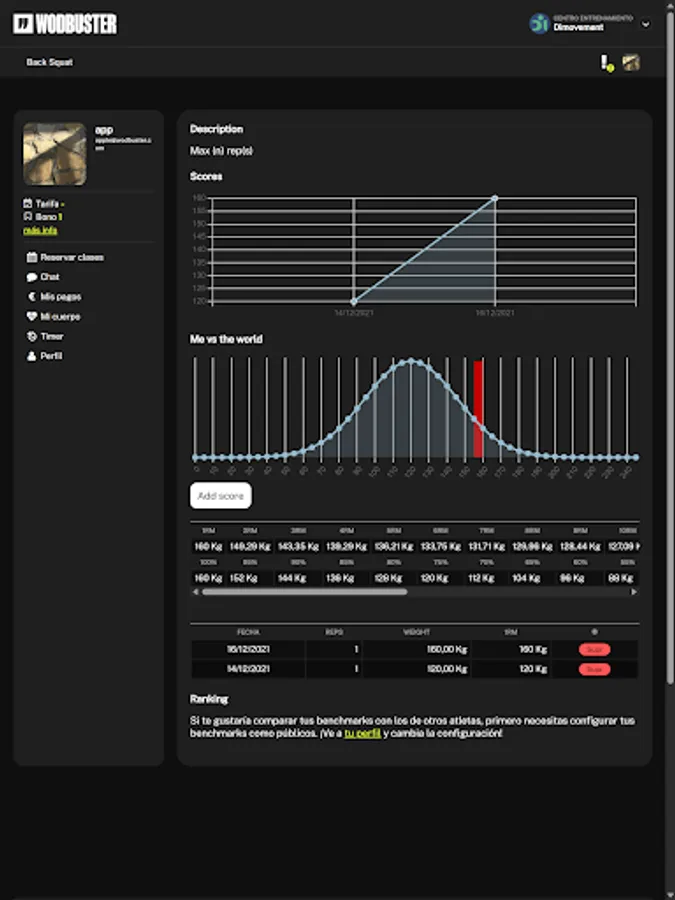Click the Perfil person icon
The image size is (675, 900).
click(32, 356)
